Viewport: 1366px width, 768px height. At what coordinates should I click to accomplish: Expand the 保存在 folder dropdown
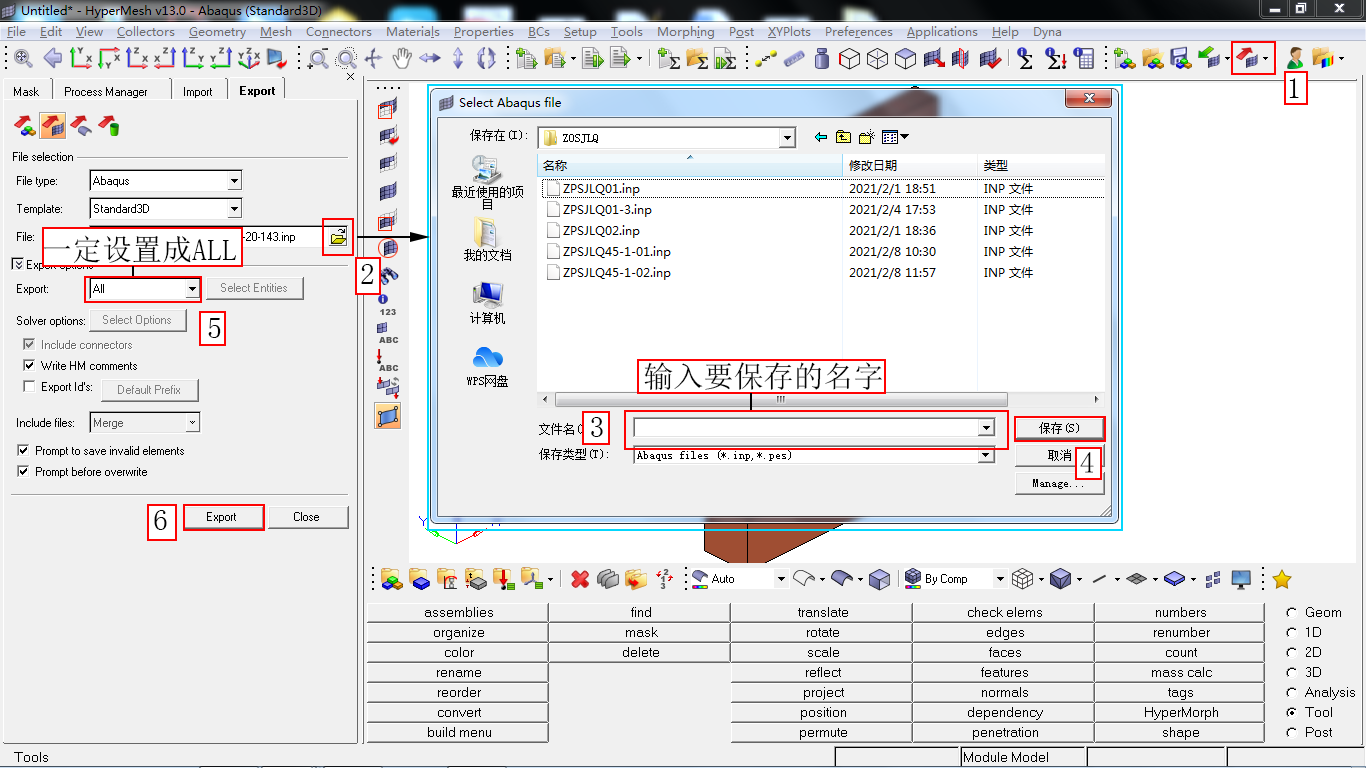coord(787,138)
